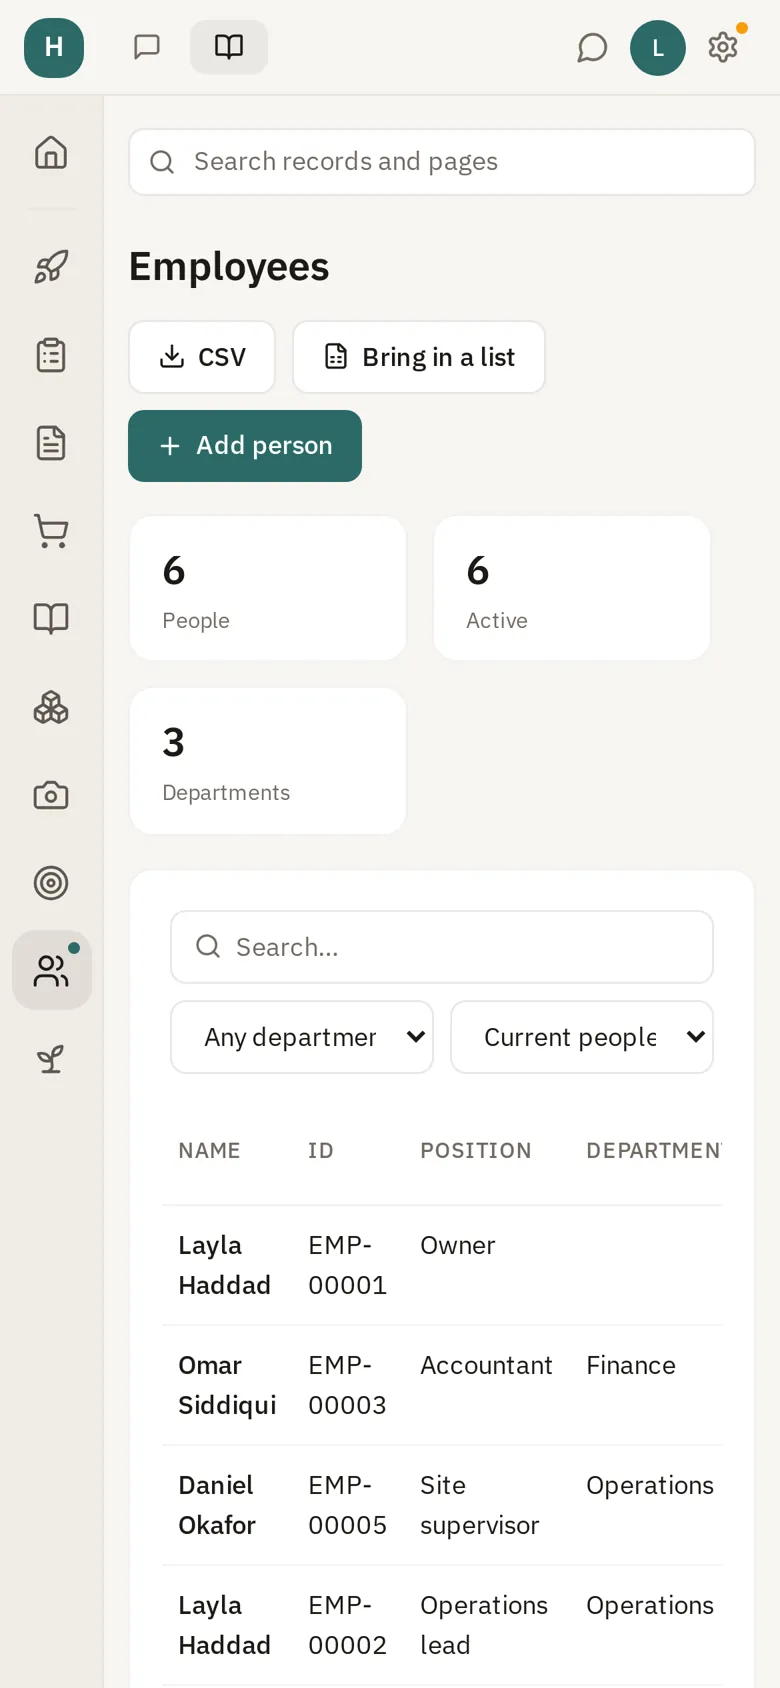Open Layla Haddad with Owner position

point(225,1265)
